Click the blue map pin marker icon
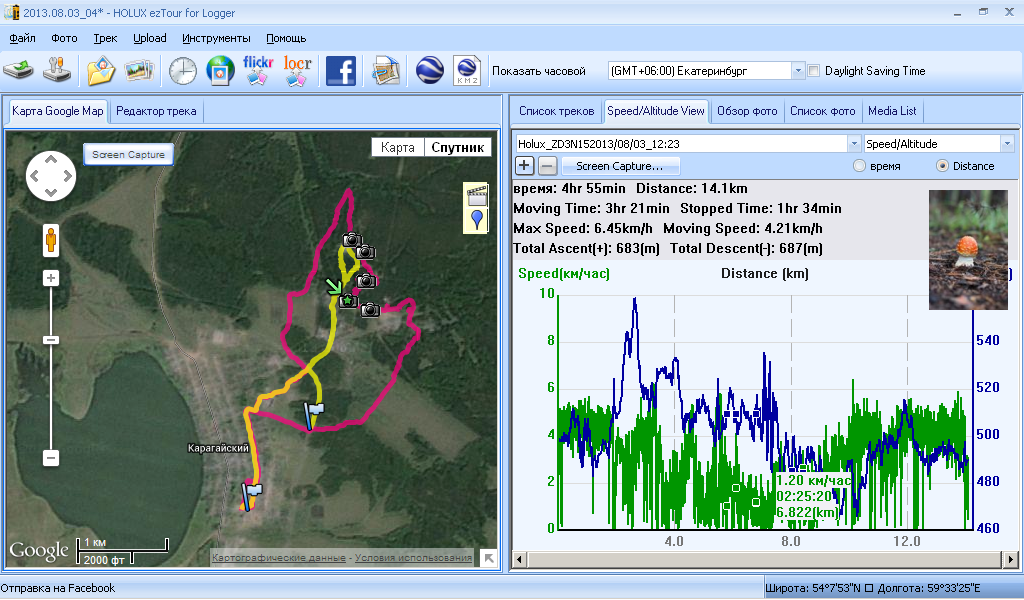 477,220
